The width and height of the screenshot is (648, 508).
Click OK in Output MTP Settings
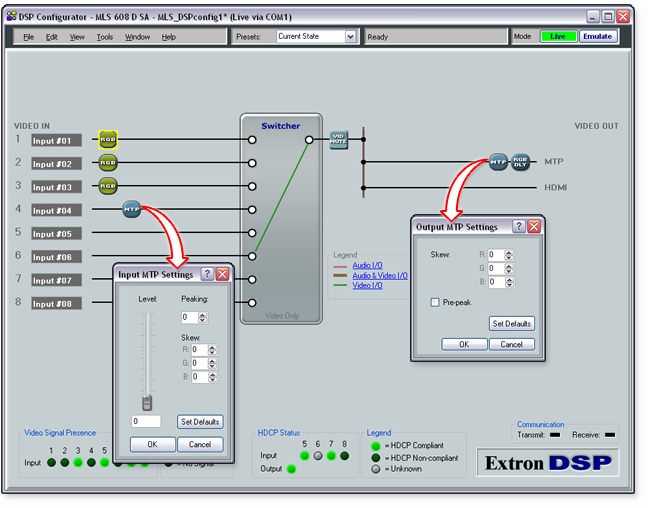click(464, 344)
